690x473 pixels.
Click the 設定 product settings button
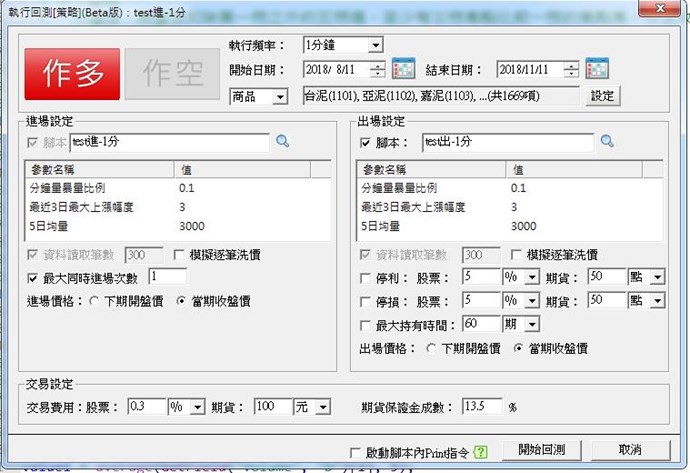point(603,96)
